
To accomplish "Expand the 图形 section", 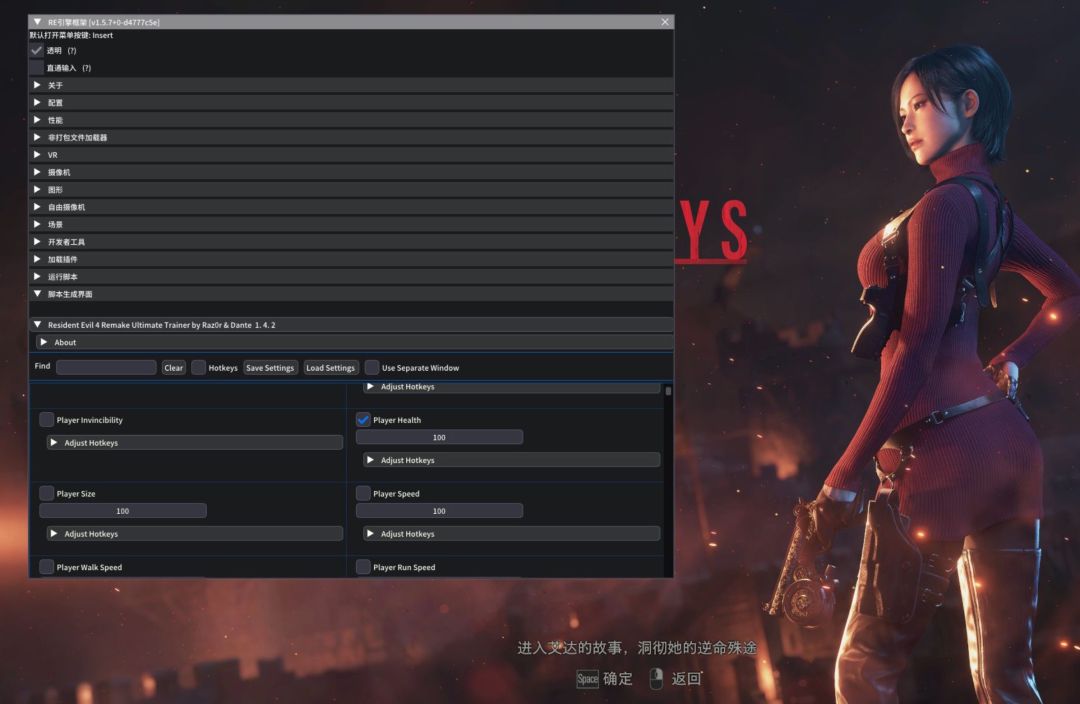I will [x=351, y=189].
